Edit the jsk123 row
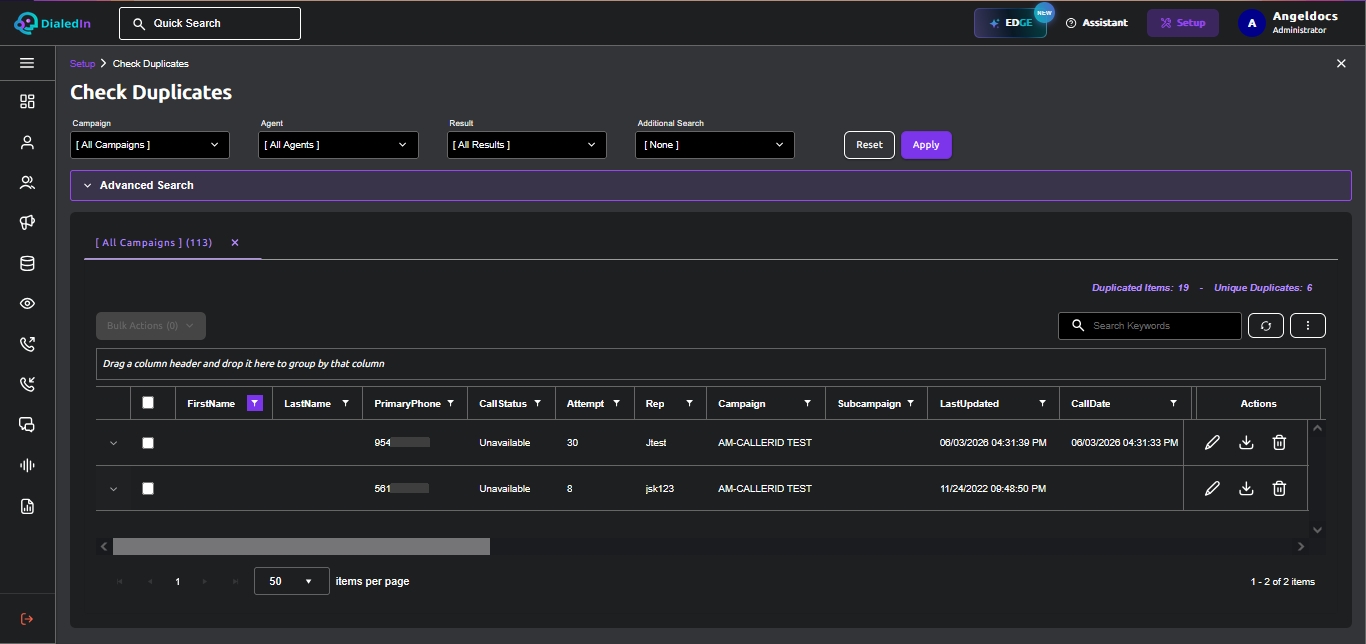This screenshot has width=1366, height=644. [x=1212, y=488]
